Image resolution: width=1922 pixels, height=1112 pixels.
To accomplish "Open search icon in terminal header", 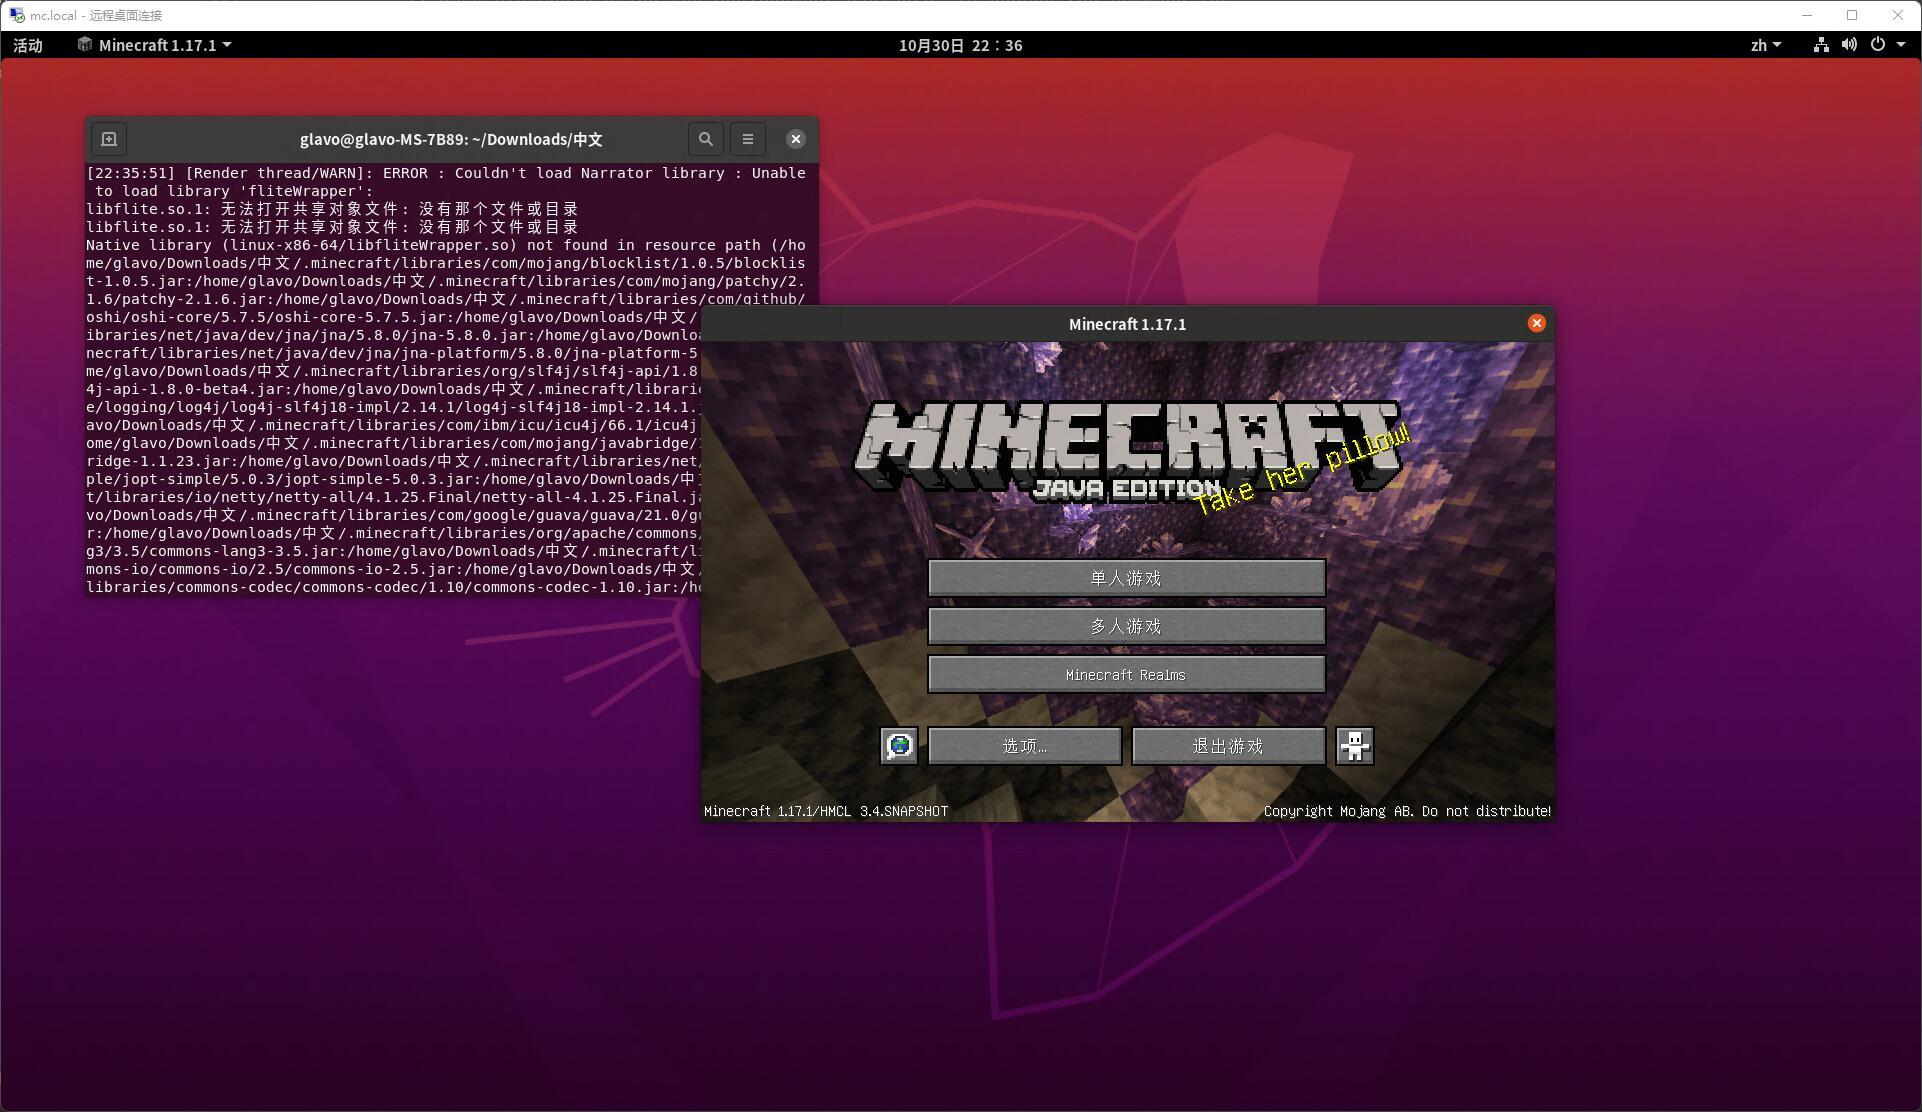I will pyautogui.click(x=706, y=139).
